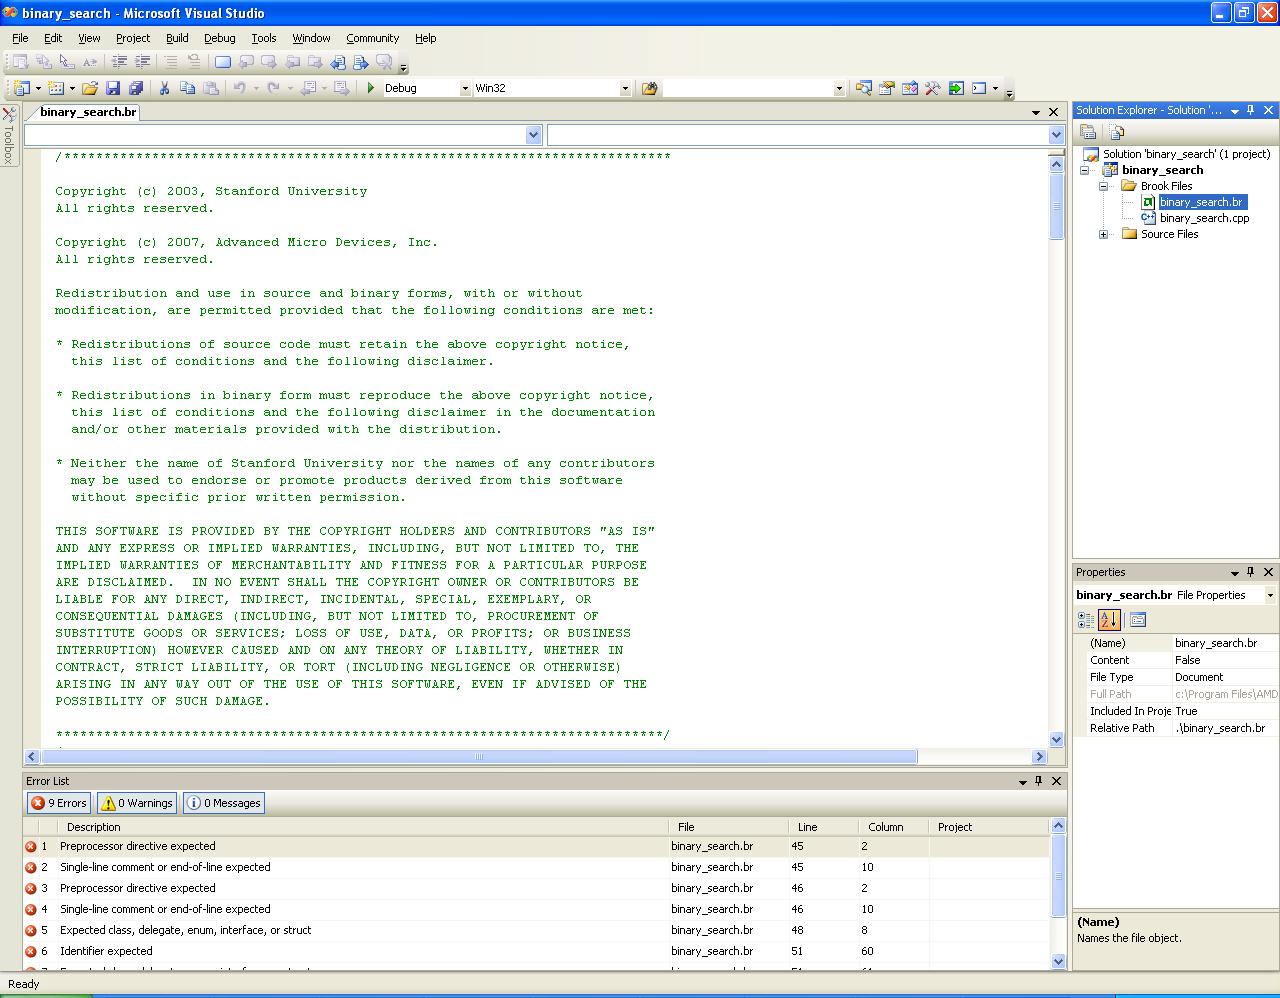Select binary_search.cpp in Solution Explorer
Screen dimensions: 1280x998
coord(1204,218)
